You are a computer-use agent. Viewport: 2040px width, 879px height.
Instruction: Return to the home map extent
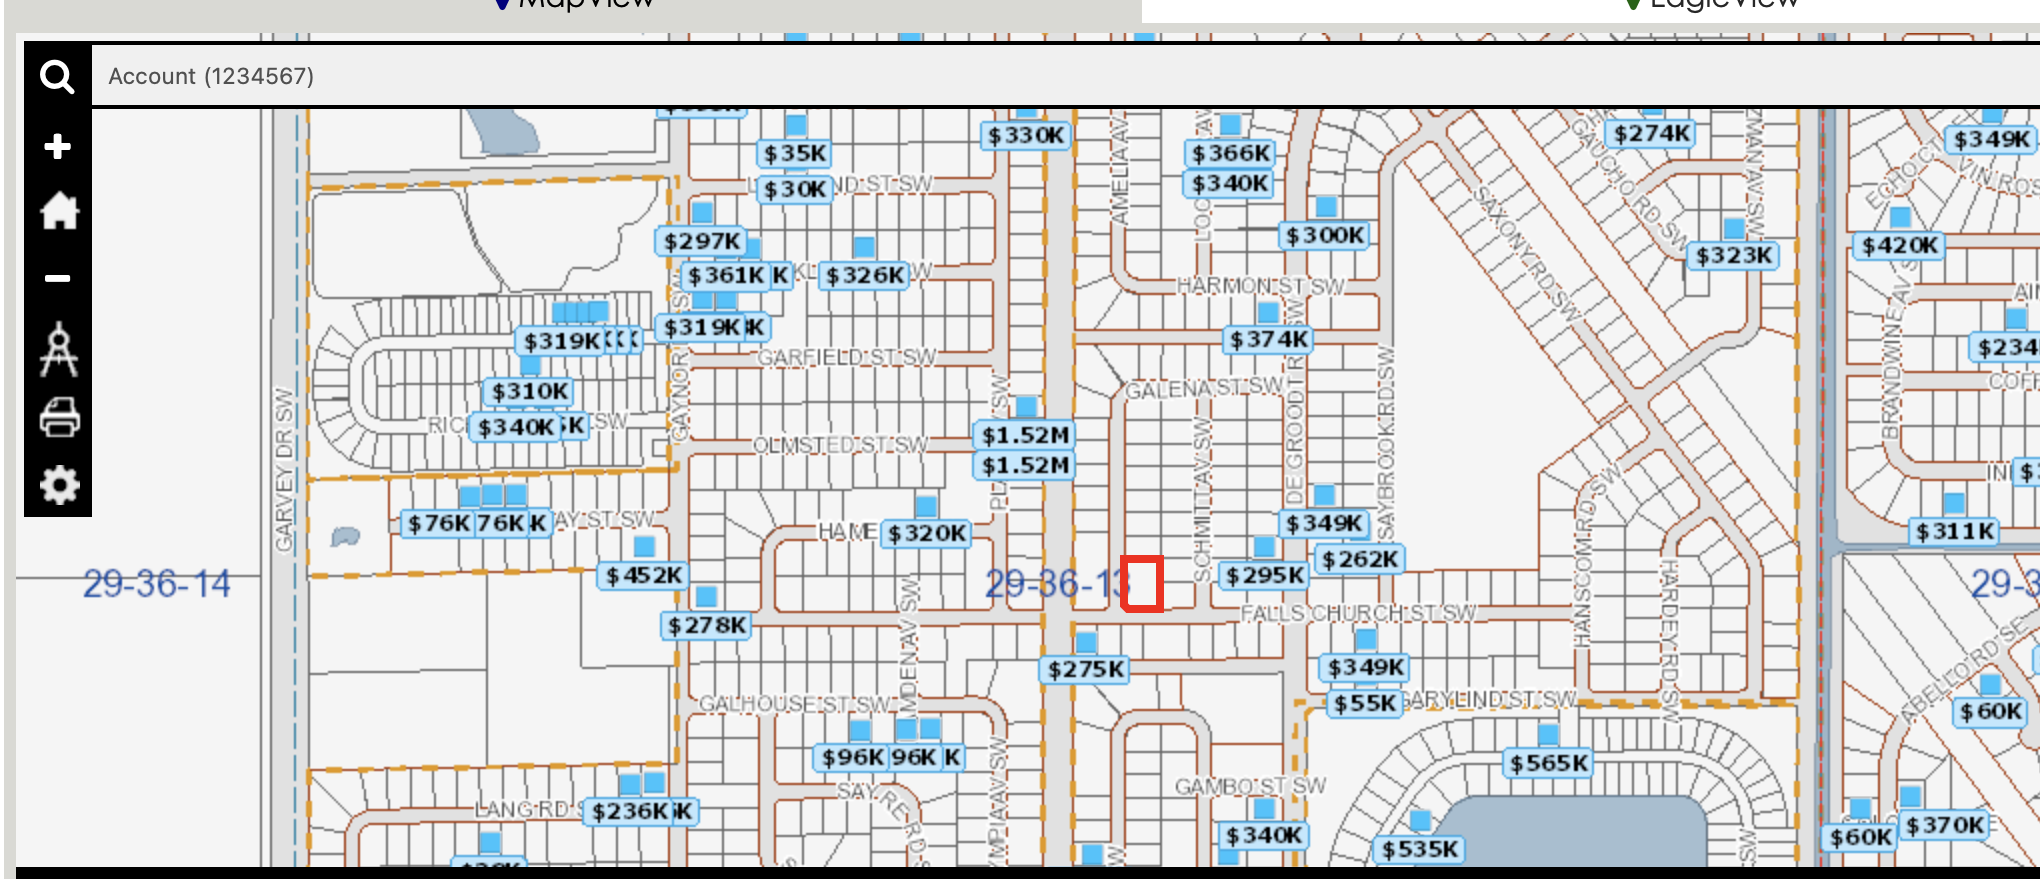pos(58,211)
